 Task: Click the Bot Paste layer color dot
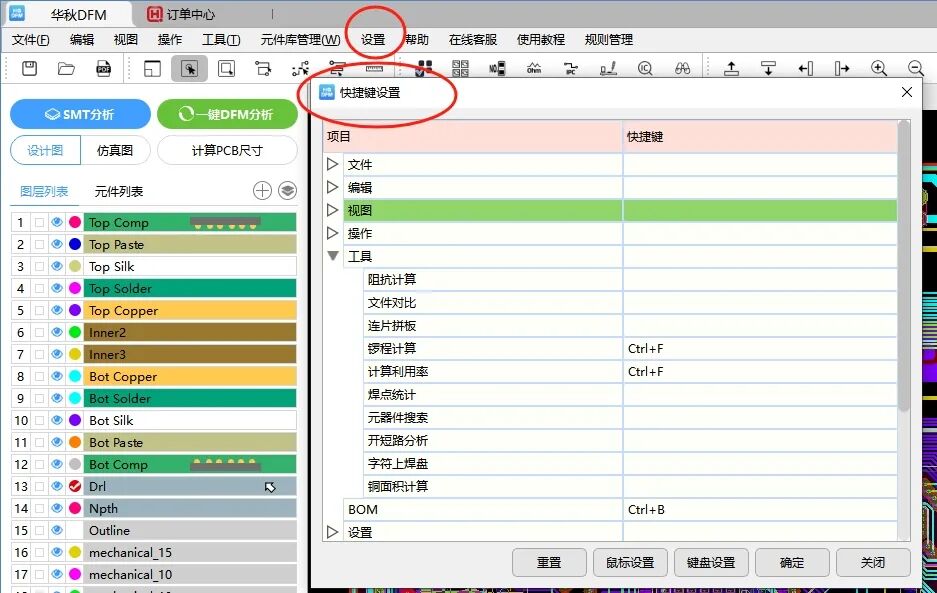75,442
